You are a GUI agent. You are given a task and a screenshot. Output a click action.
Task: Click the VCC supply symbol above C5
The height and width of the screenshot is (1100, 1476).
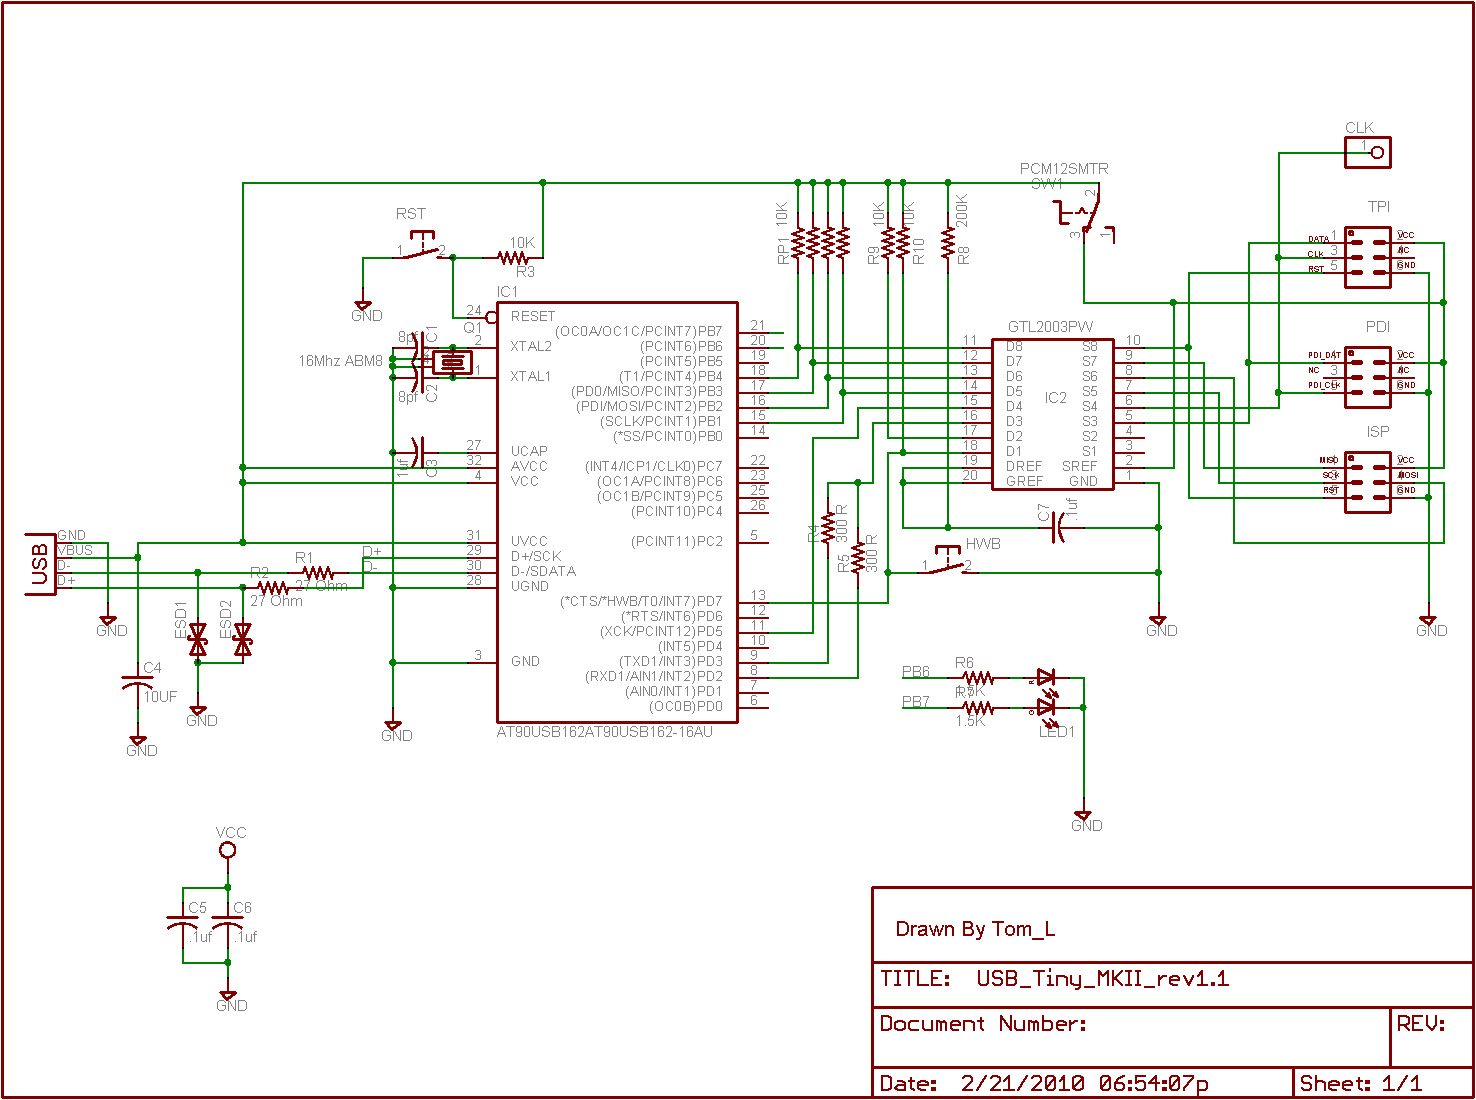[x=228, y=850]
